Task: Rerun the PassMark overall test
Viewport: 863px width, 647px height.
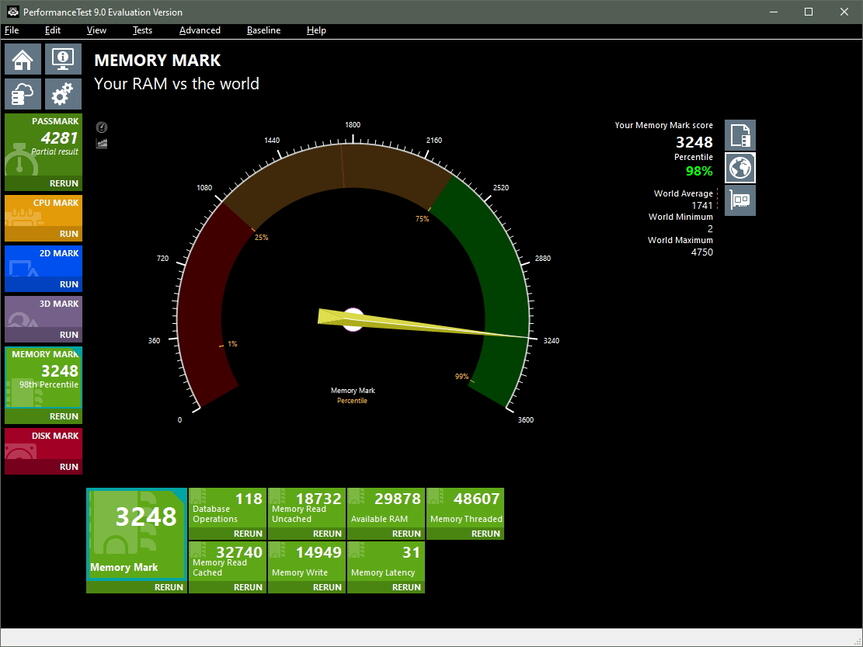Action: (64, 183)
